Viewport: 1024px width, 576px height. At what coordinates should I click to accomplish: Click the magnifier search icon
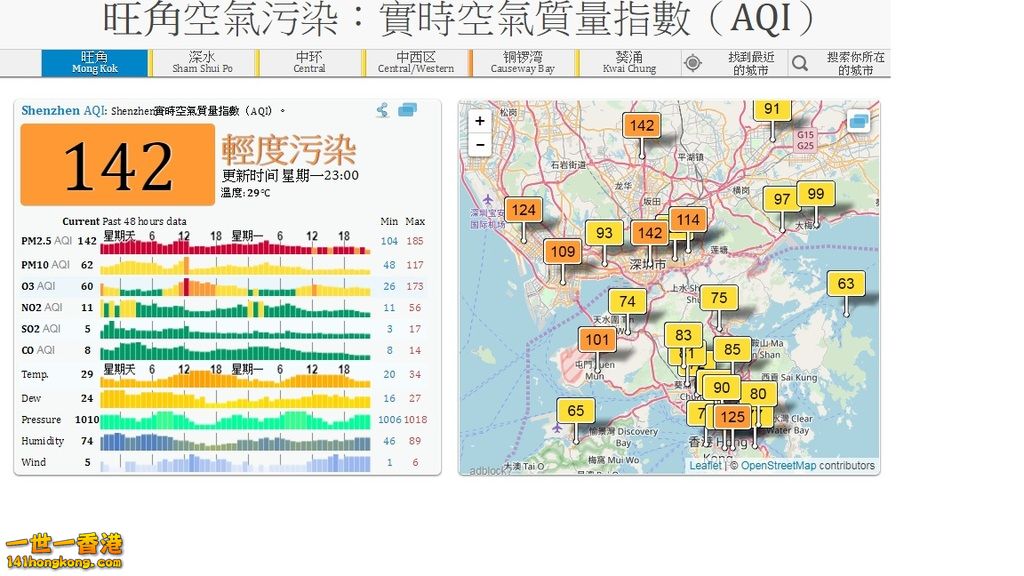[x=800, y=63]
